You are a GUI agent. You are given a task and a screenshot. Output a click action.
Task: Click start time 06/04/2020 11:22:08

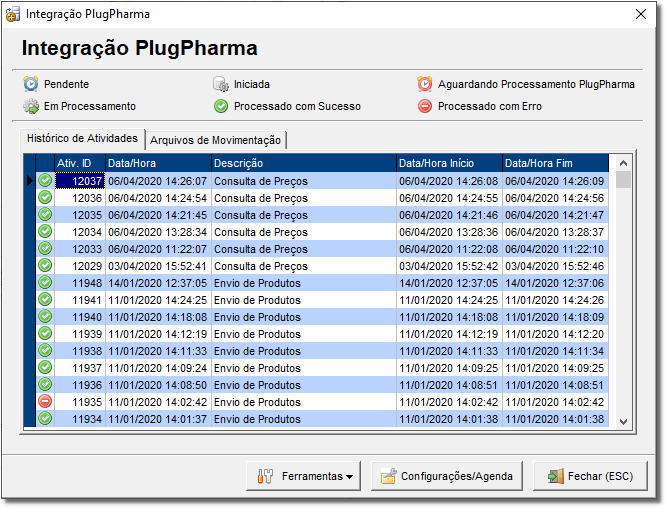point(448,249)
